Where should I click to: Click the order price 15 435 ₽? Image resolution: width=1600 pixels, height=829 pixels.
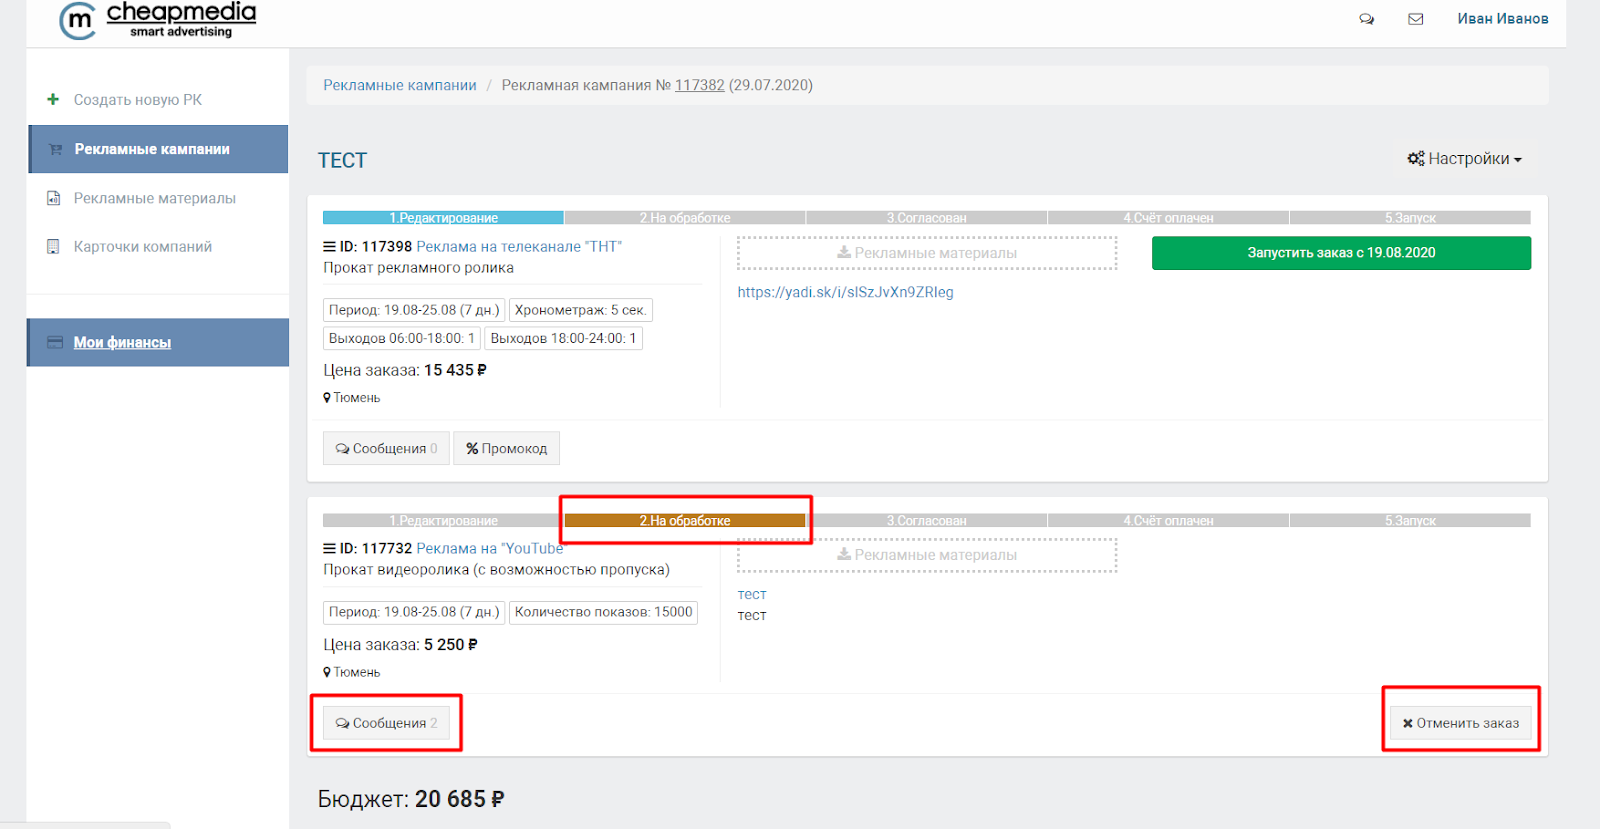coord(455,370)
